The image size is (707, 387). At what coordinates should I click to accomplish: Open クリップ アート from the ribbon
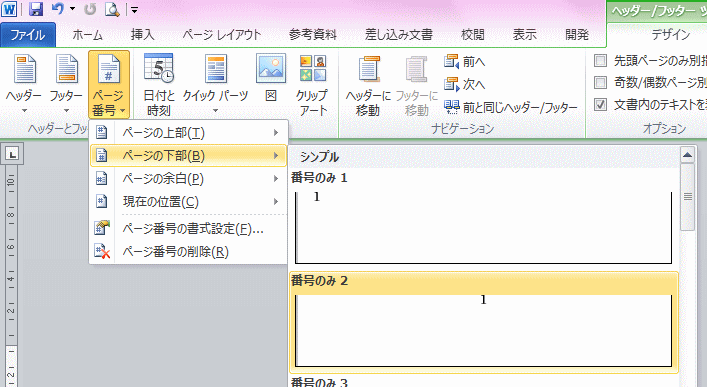pyautogui.click(x=312, y=84)
